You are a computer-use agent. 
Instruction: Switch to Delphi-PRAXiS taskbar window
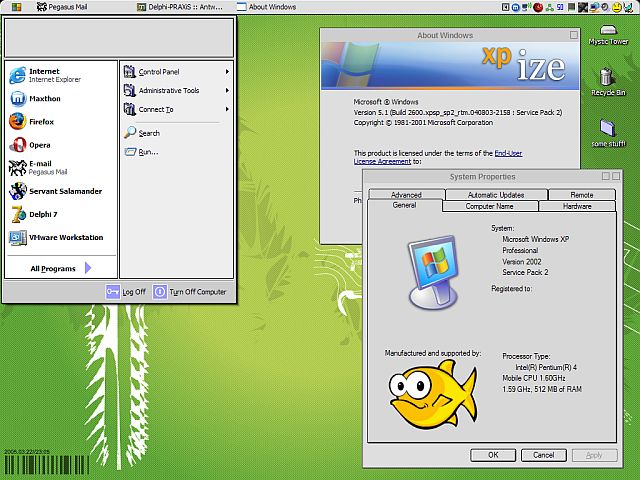tap(180, 7)
